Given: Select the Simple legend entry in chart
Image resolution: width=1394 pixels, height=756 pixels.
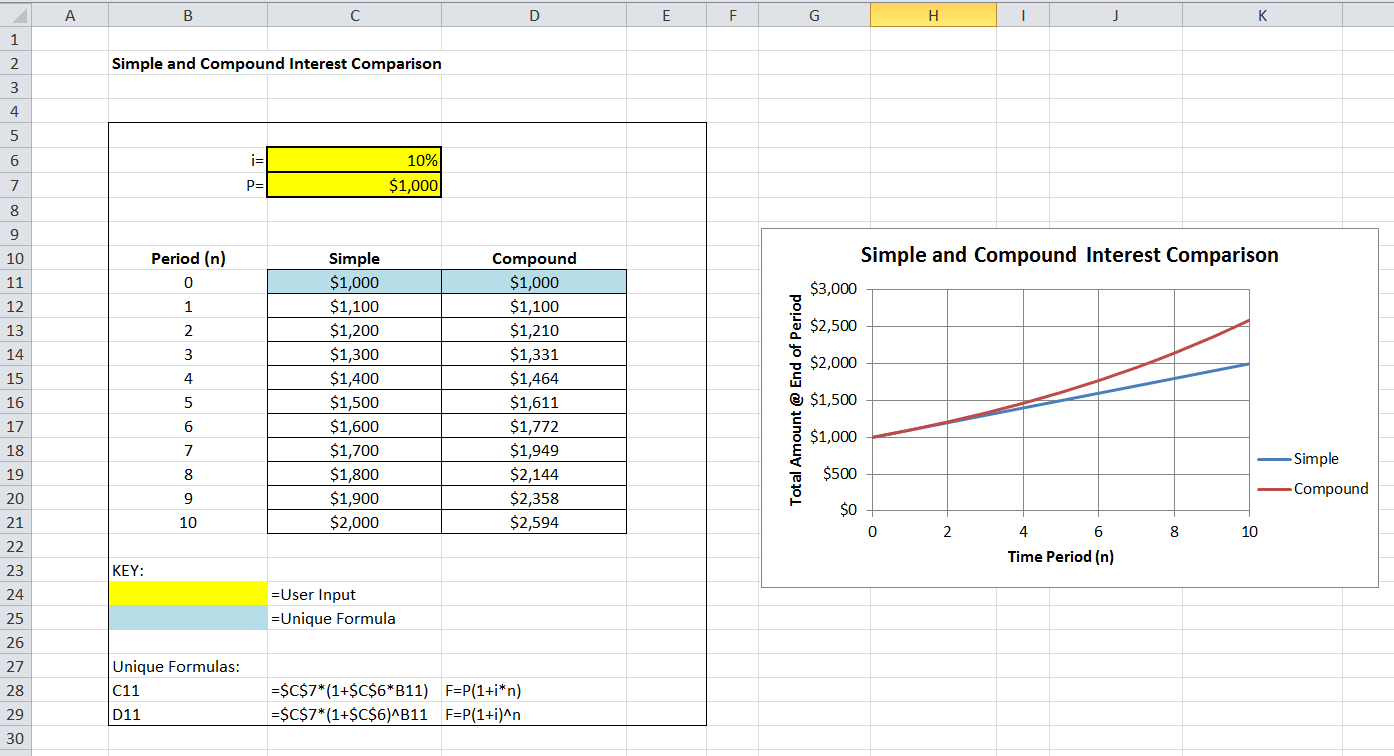Looking at the screenshot, I should [1315, 459].
